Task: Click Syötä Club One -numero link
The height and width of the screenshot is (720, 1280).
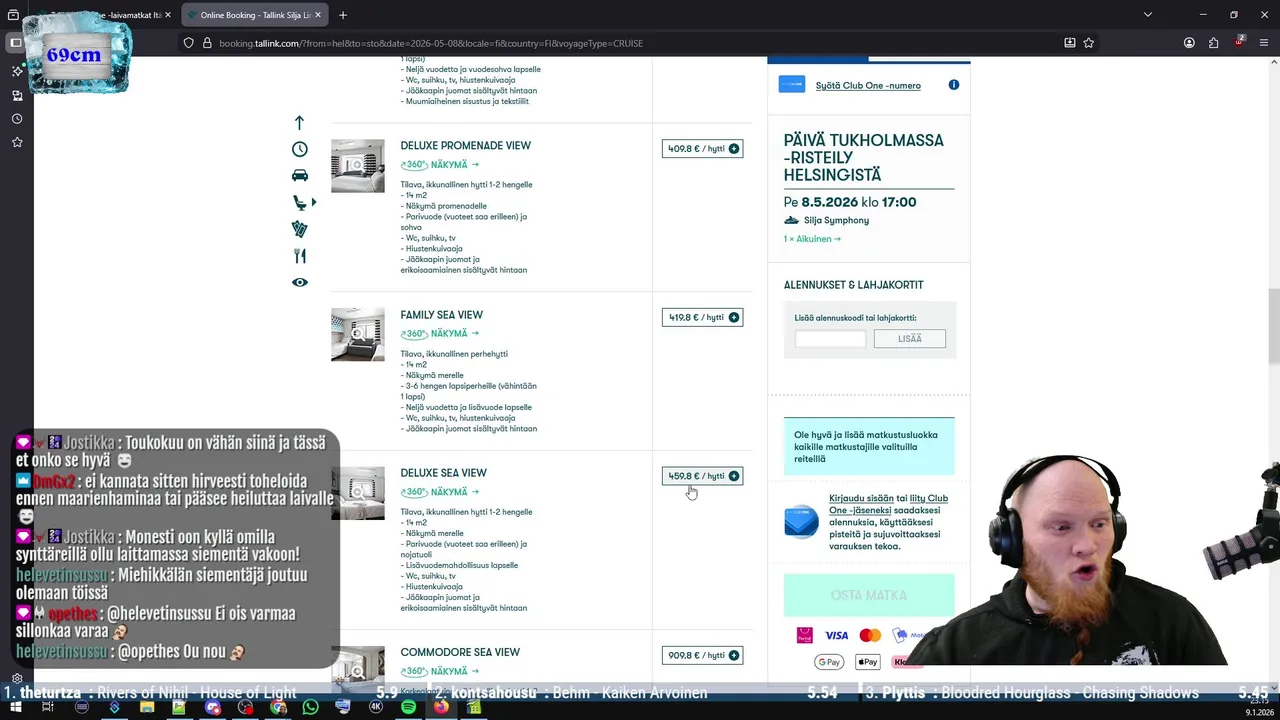Action: [x=868, y=86]
